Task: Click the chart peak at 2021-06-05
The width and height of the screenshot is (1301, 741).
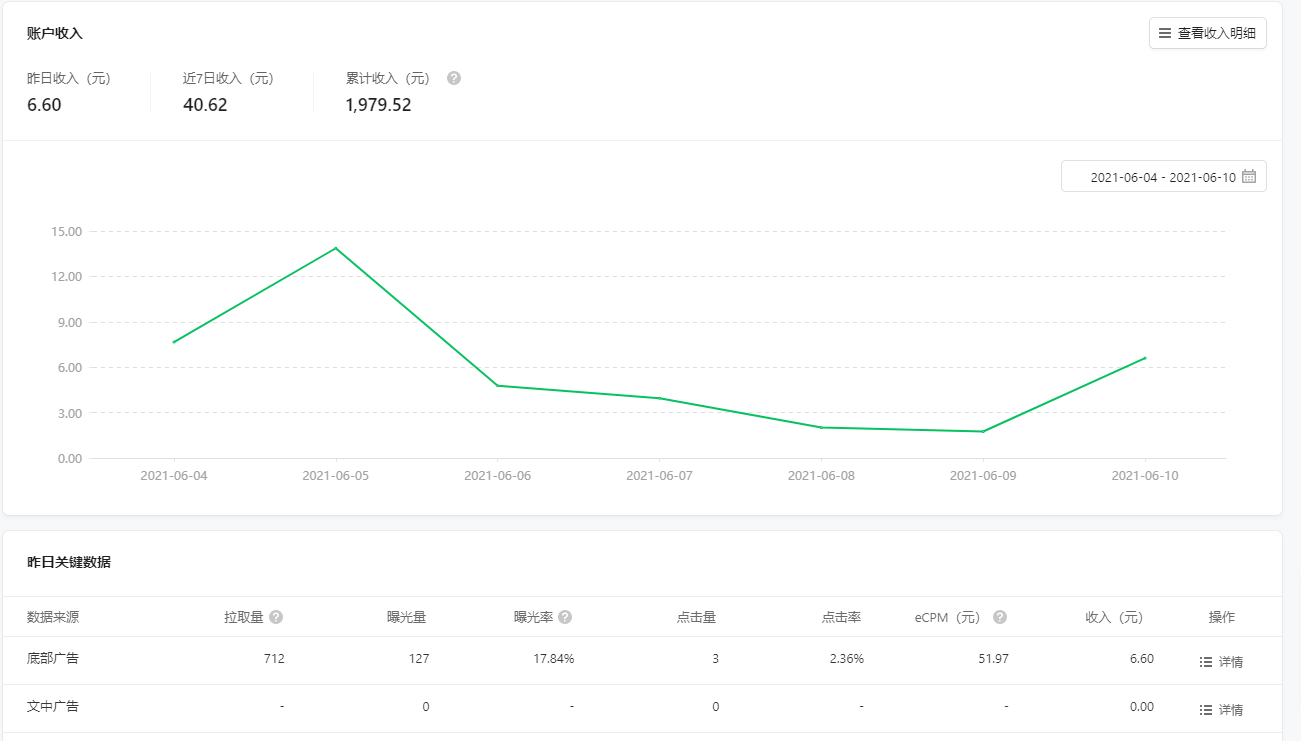Action: coord(335,248)
